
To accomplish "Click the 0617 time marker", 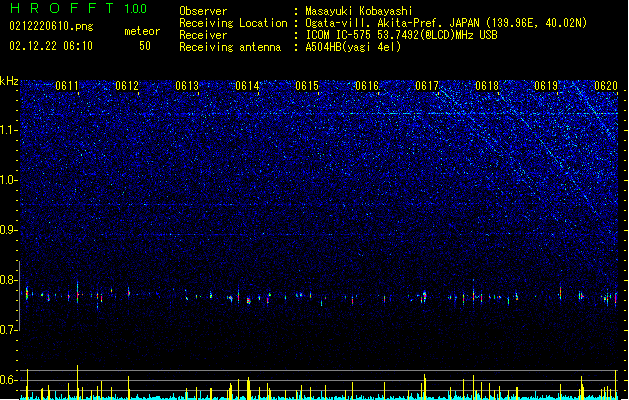I will (x=427, y=86).
